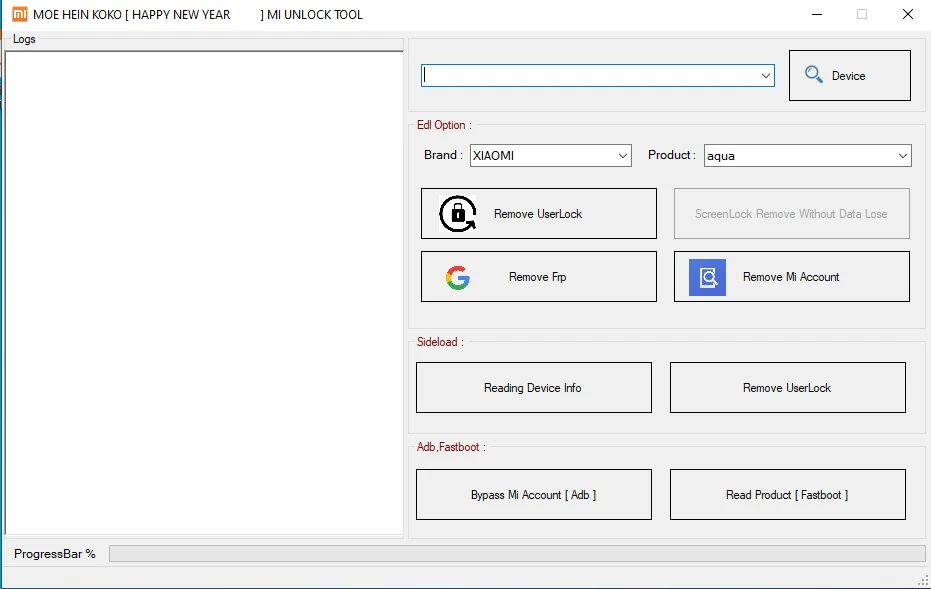This screenshot has height=589, width=931.
Task: Open the device port dropdown arrow
Action: 765,75
